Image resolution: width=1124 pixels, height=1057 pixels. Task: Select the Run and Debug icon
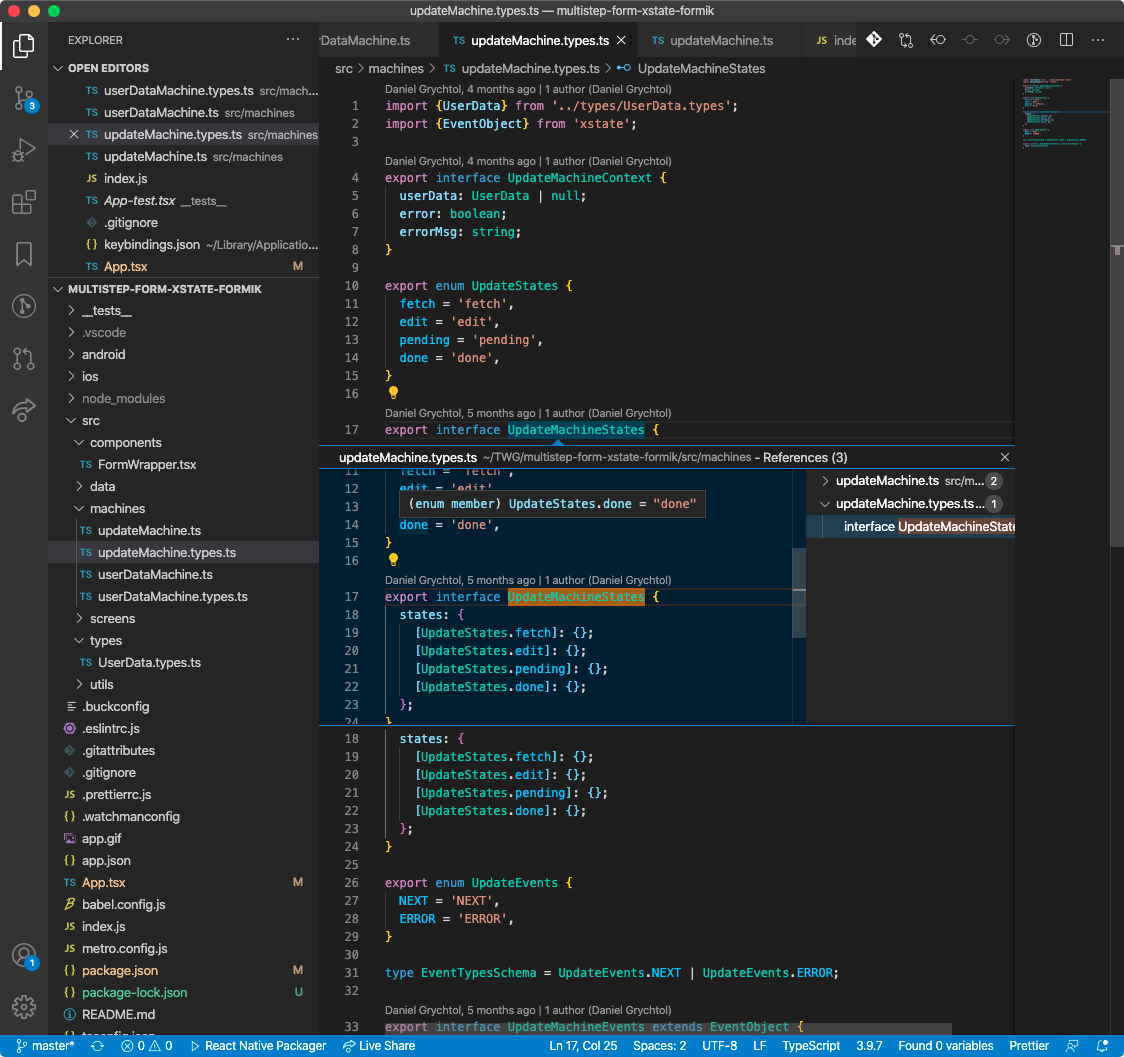click(x=24, y=150)
